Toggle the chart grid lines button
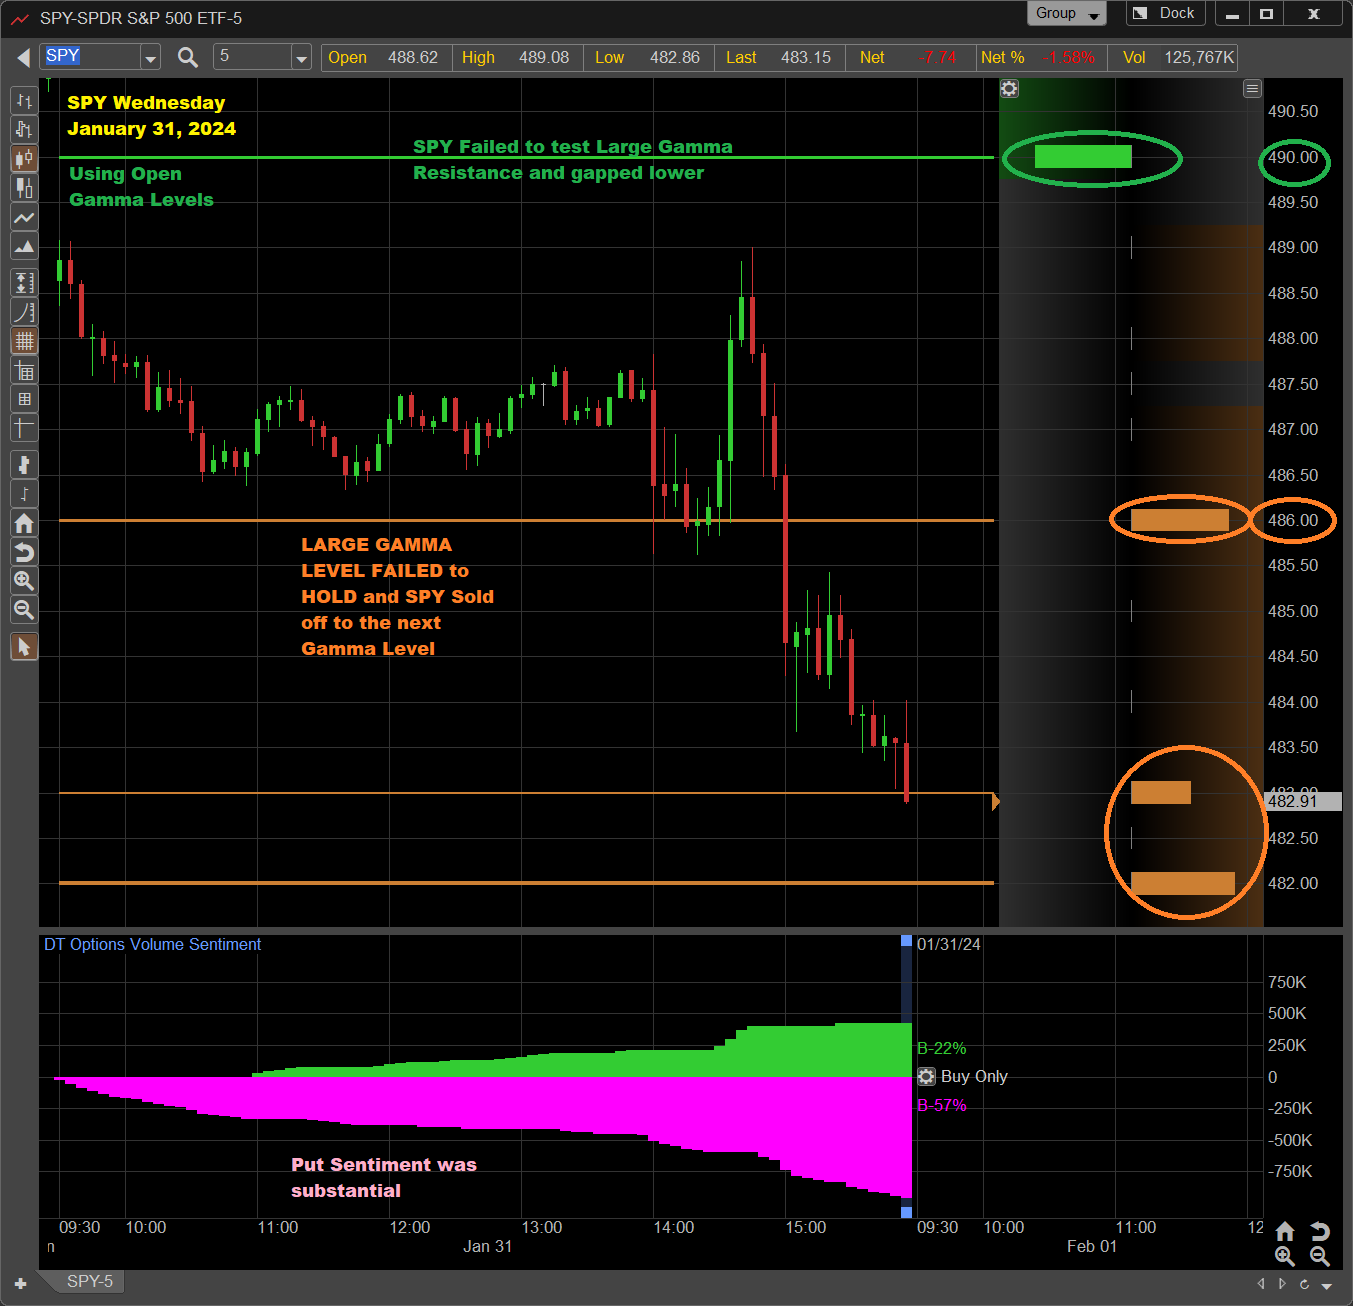 [24, 341]
